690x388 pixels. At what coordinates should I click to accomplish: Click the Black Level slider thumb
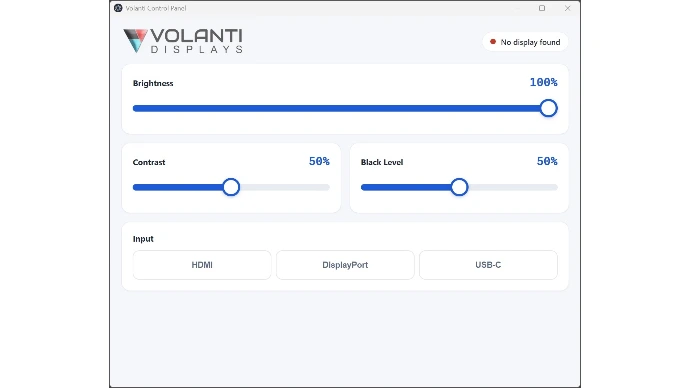click(459, 187)
